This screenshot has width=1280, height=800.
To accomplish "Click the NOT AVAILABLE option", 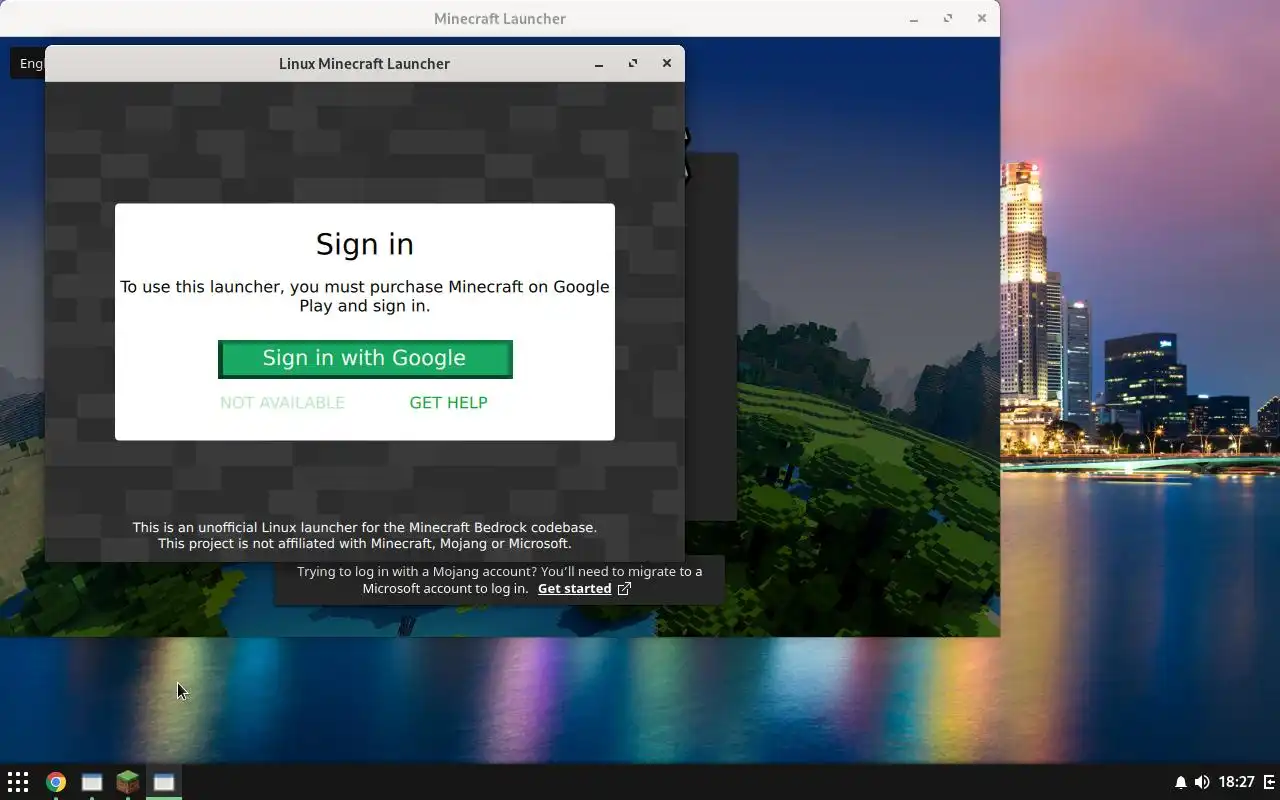I will click(282, 403).
